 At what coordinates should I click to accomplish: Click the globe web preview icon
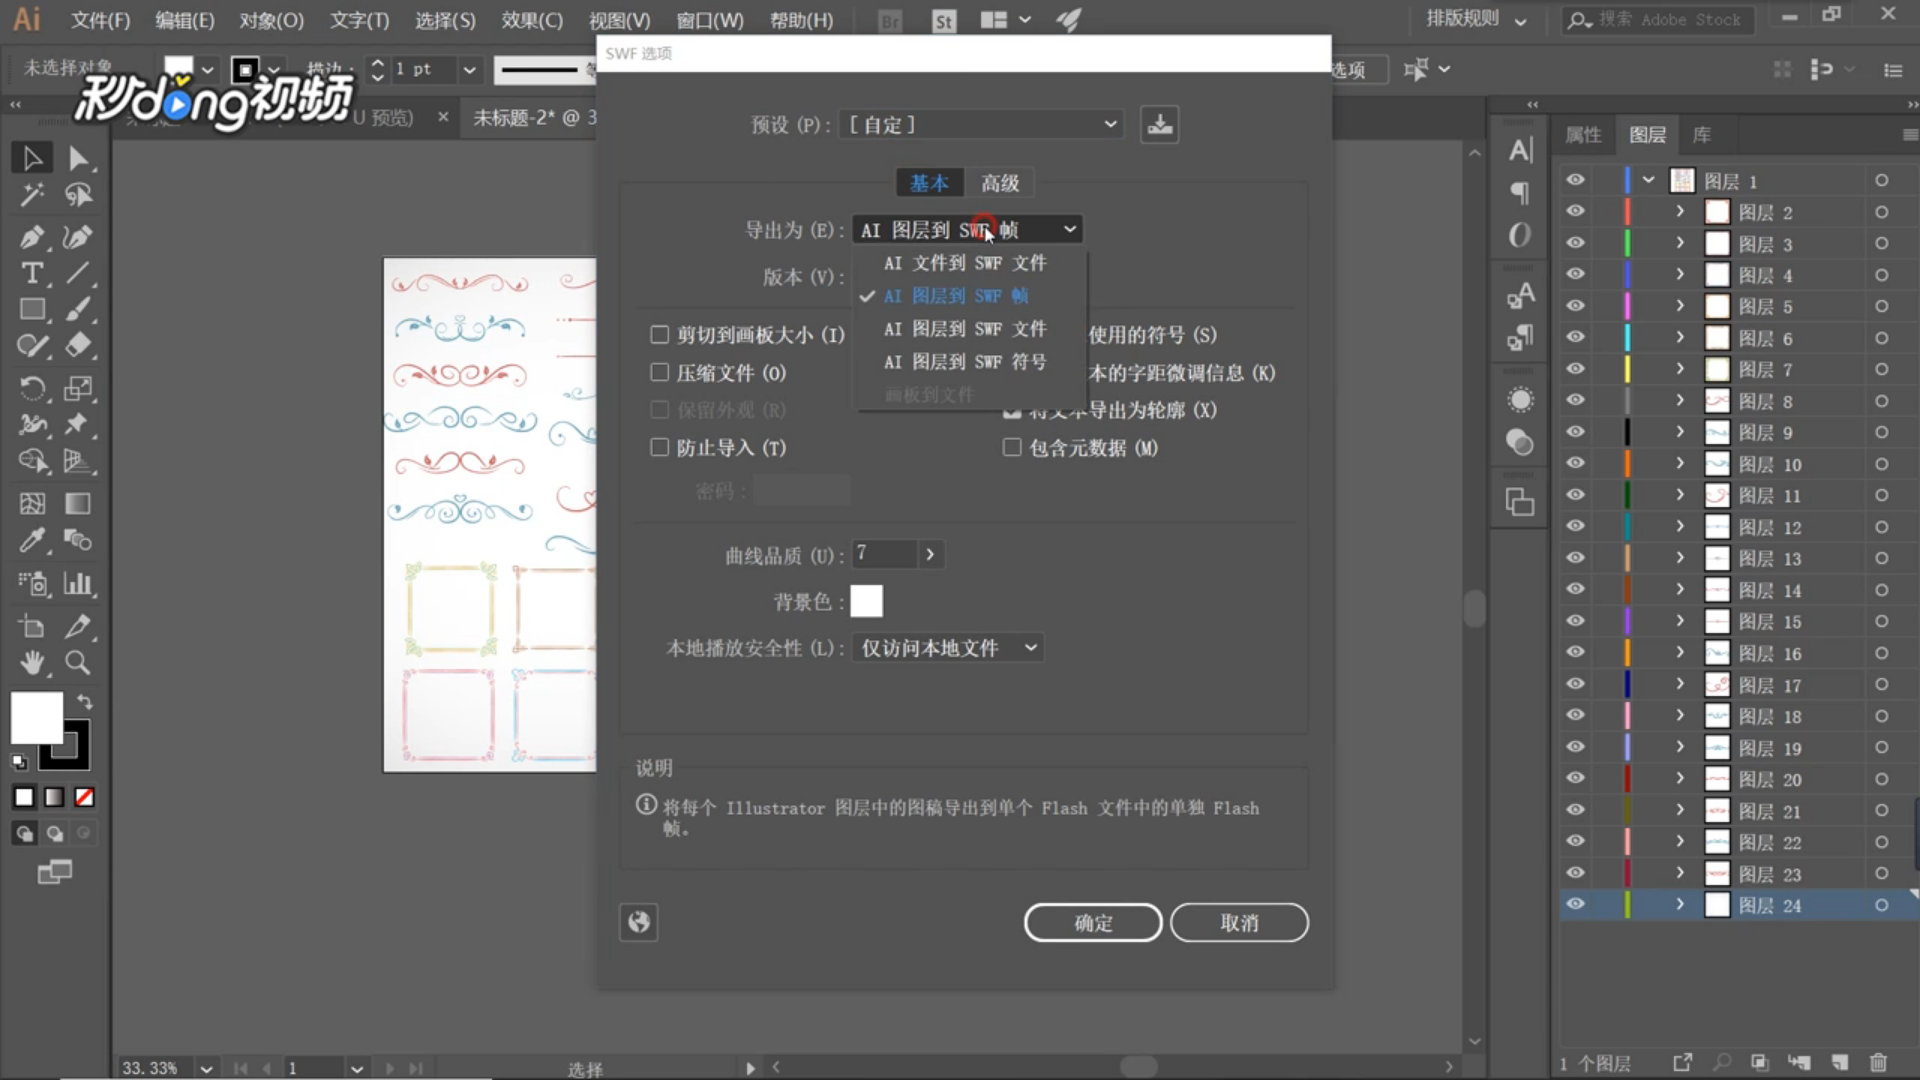pyautogui.click(x=639, y=922)
